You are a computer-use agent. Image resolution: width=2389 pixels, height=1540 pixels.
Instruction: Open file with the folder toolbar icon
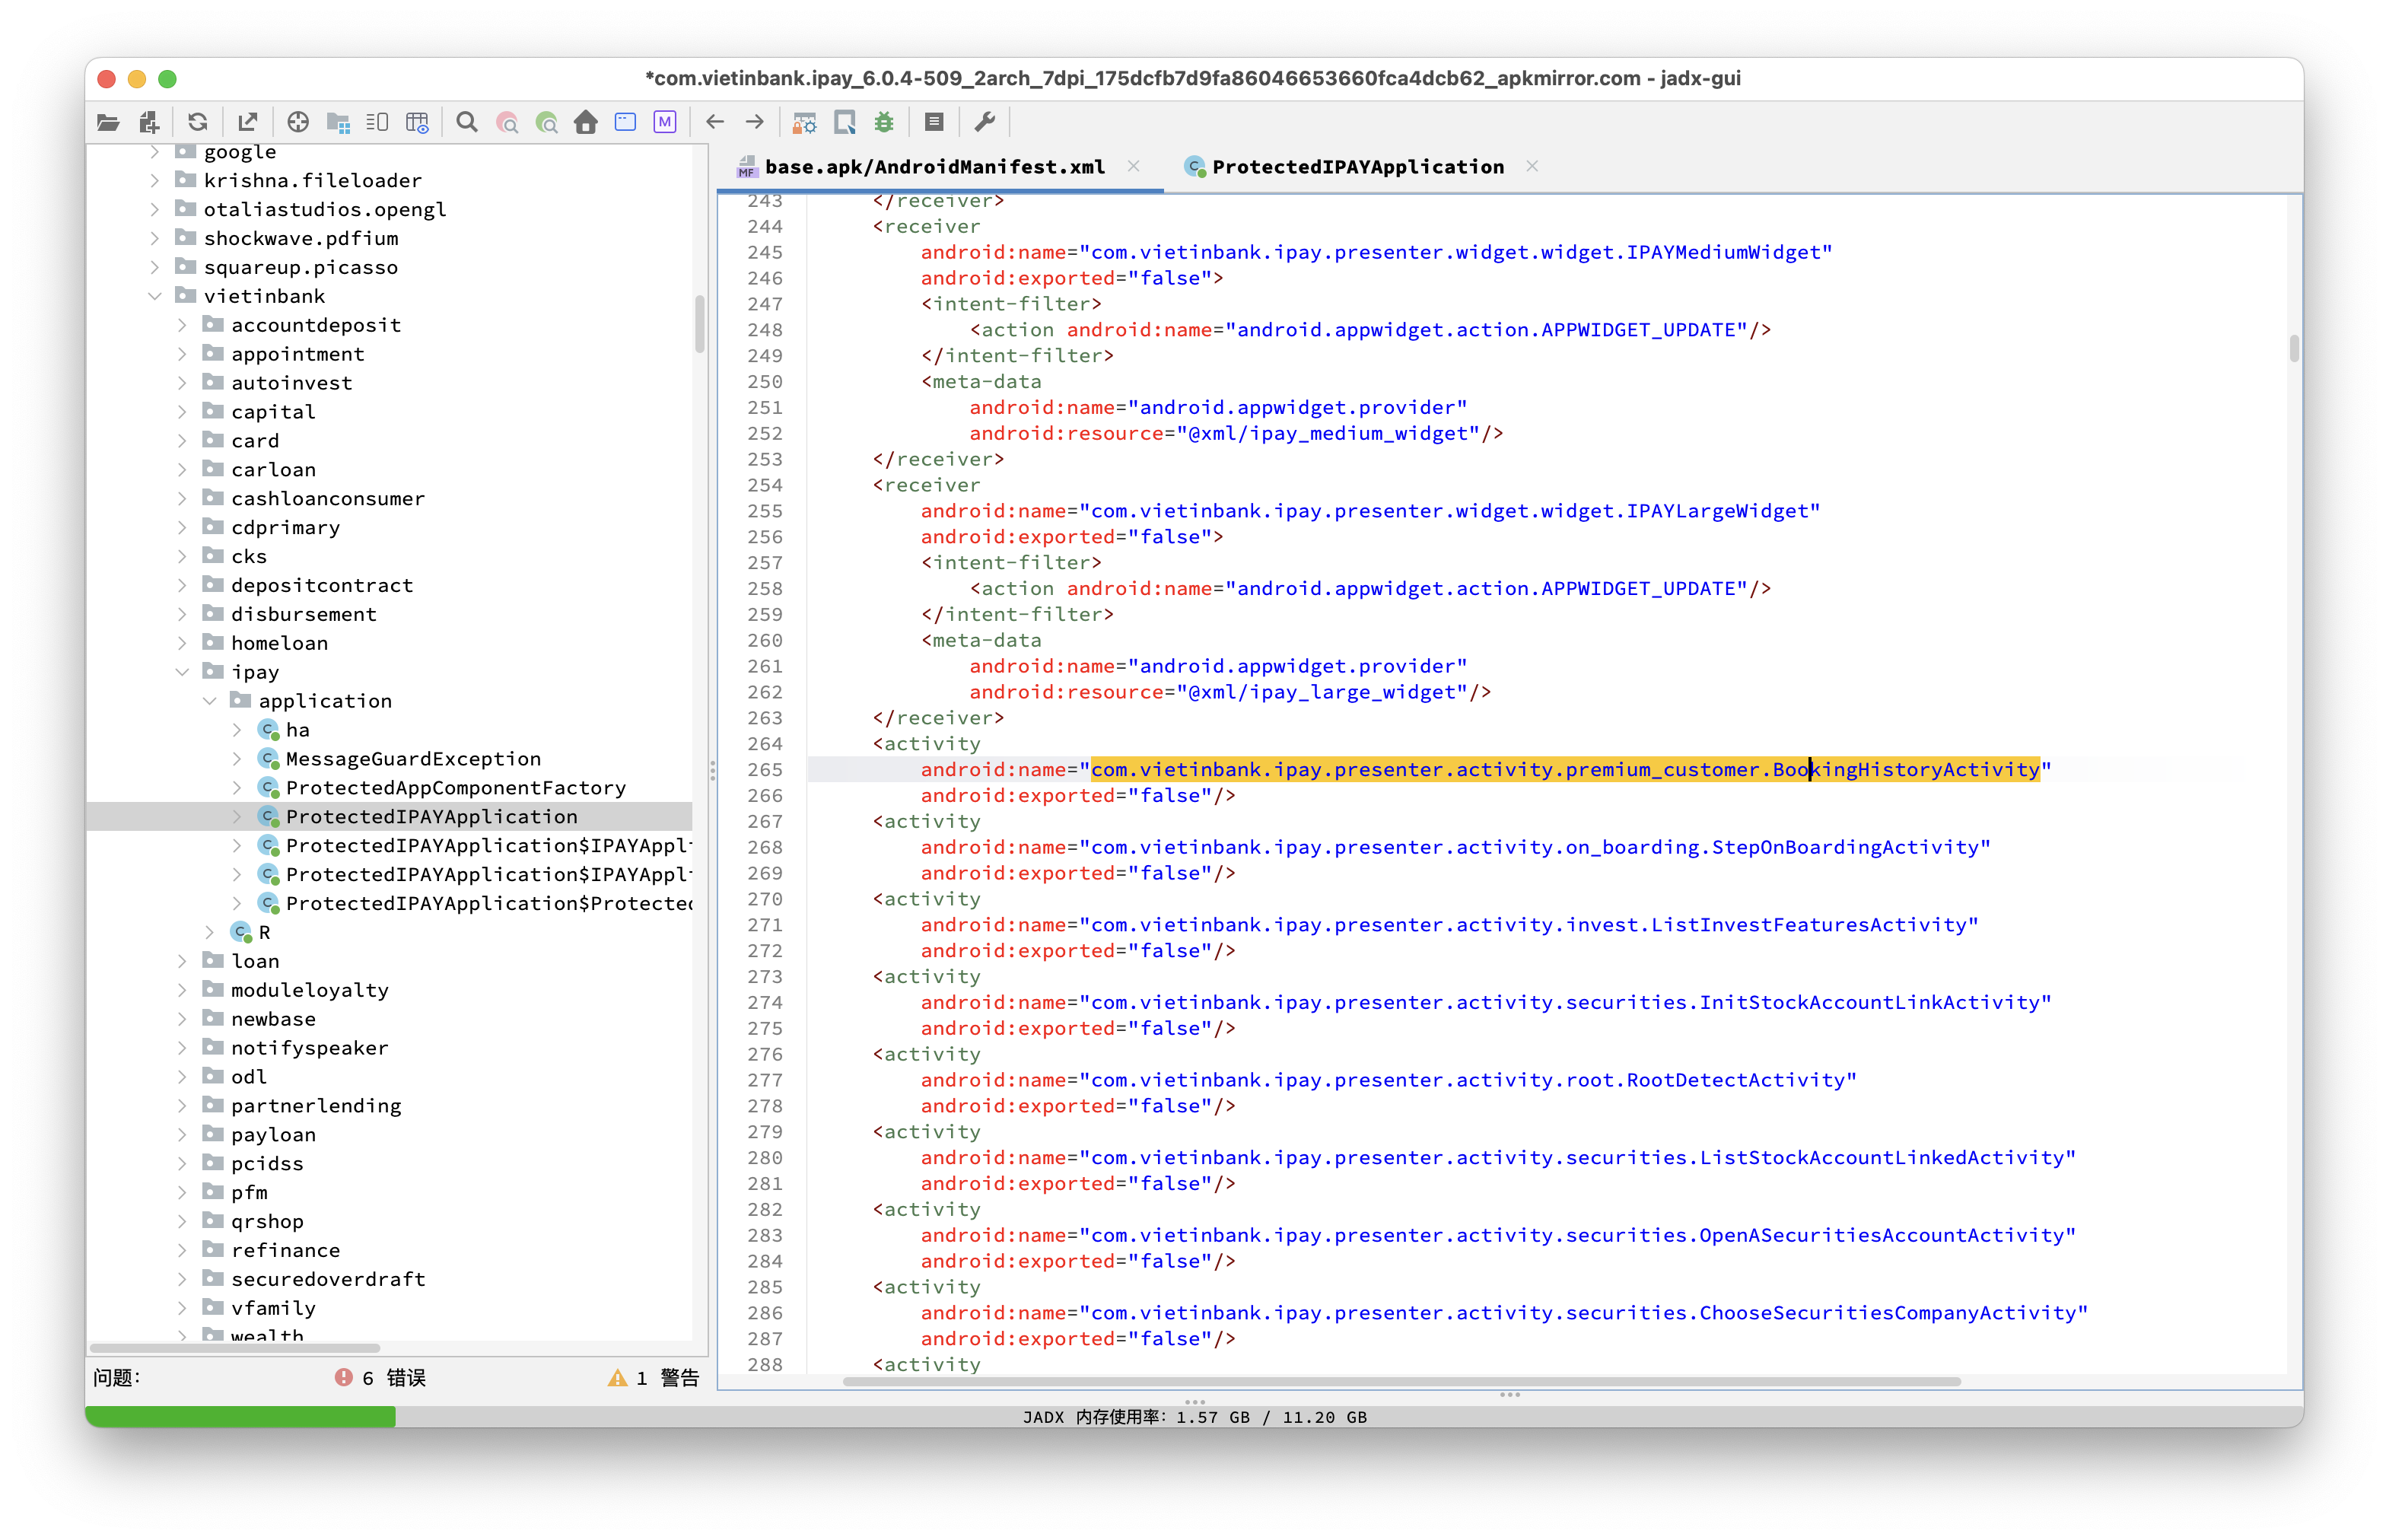[108, 122]
